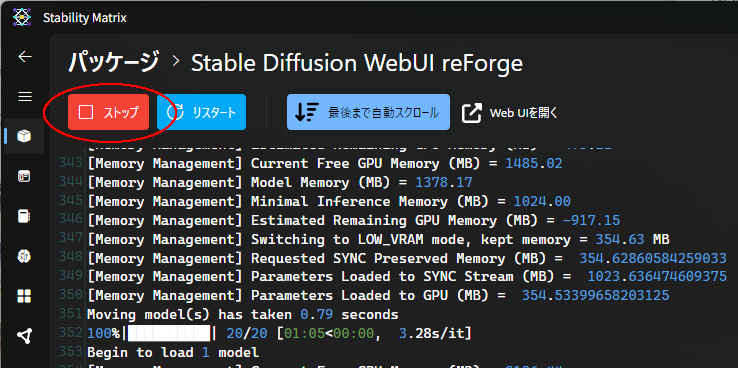Click Stable Diffusion WebUI reForge breadcrumb title
Image resolution: width=738 pixels, height=368 pixels.
coord(357,63)
